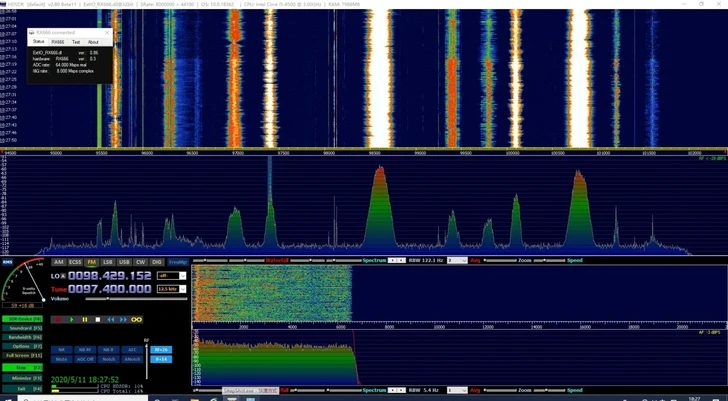Select ECSS demodulation mode

click(75, 262)
